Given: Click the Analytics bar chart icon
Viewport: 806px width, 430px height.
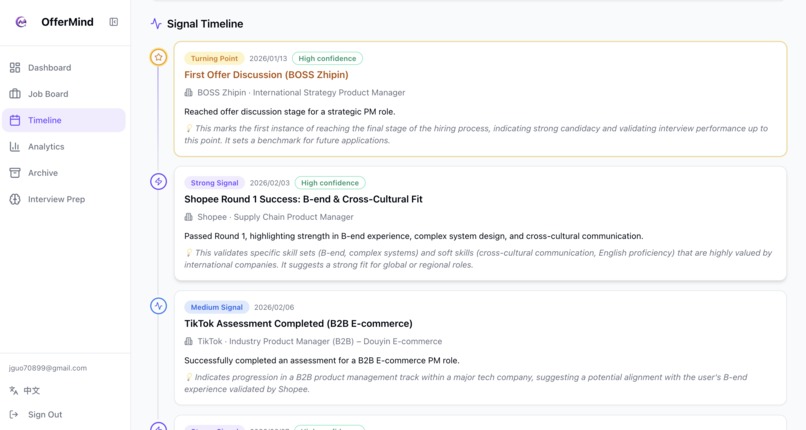Looking at the screenshot, I should point(15,146).
